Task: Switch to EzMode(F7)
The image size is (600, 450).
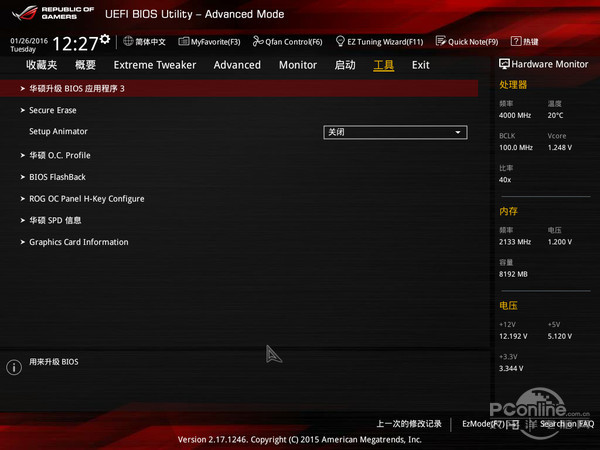Action: (x=490, y=424)
